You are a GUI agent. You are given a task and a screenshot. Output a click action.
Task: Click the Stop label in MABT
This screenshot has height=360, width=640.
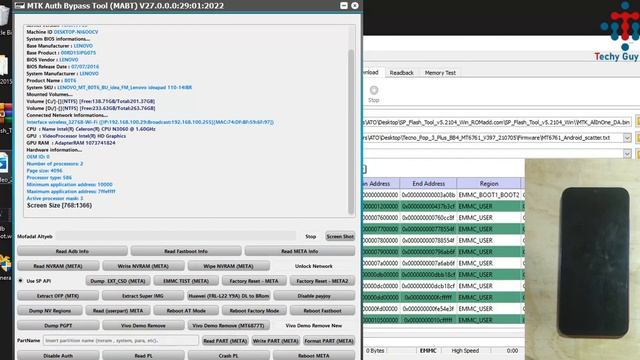pos(311,236)
